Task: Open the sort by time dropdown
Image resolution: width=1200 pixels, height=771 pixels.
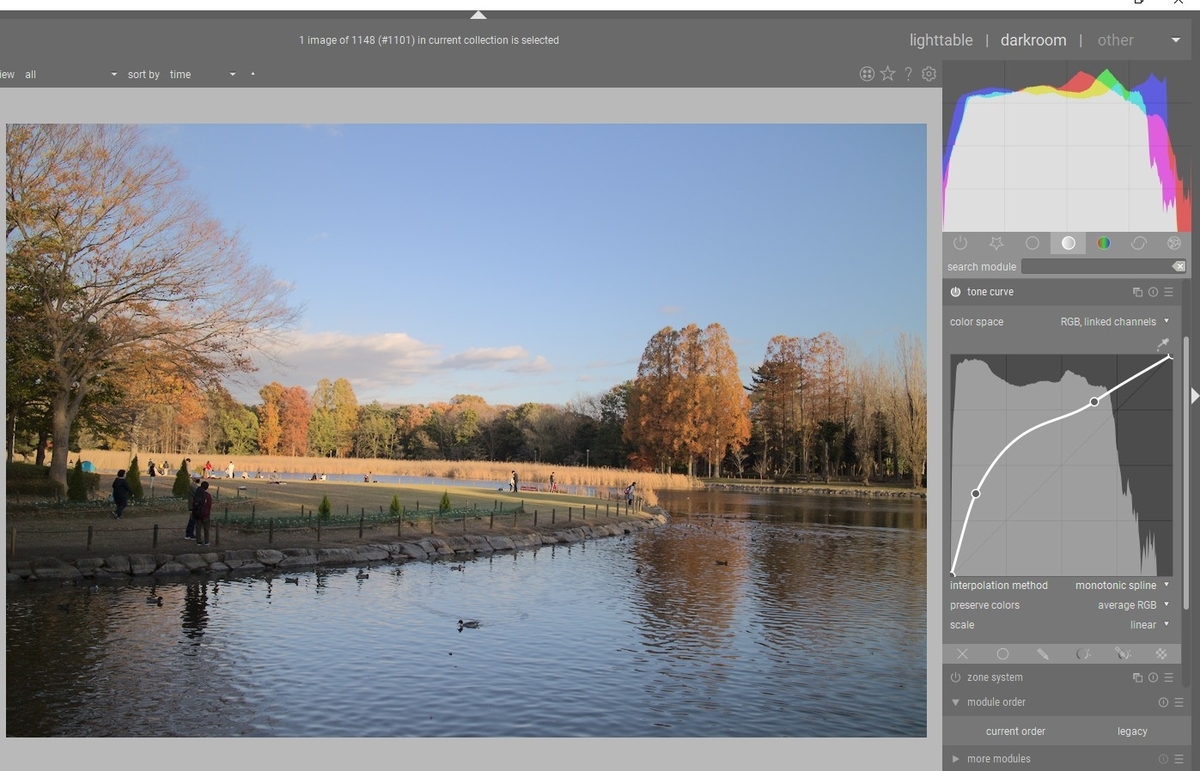Action: [203, 74]
